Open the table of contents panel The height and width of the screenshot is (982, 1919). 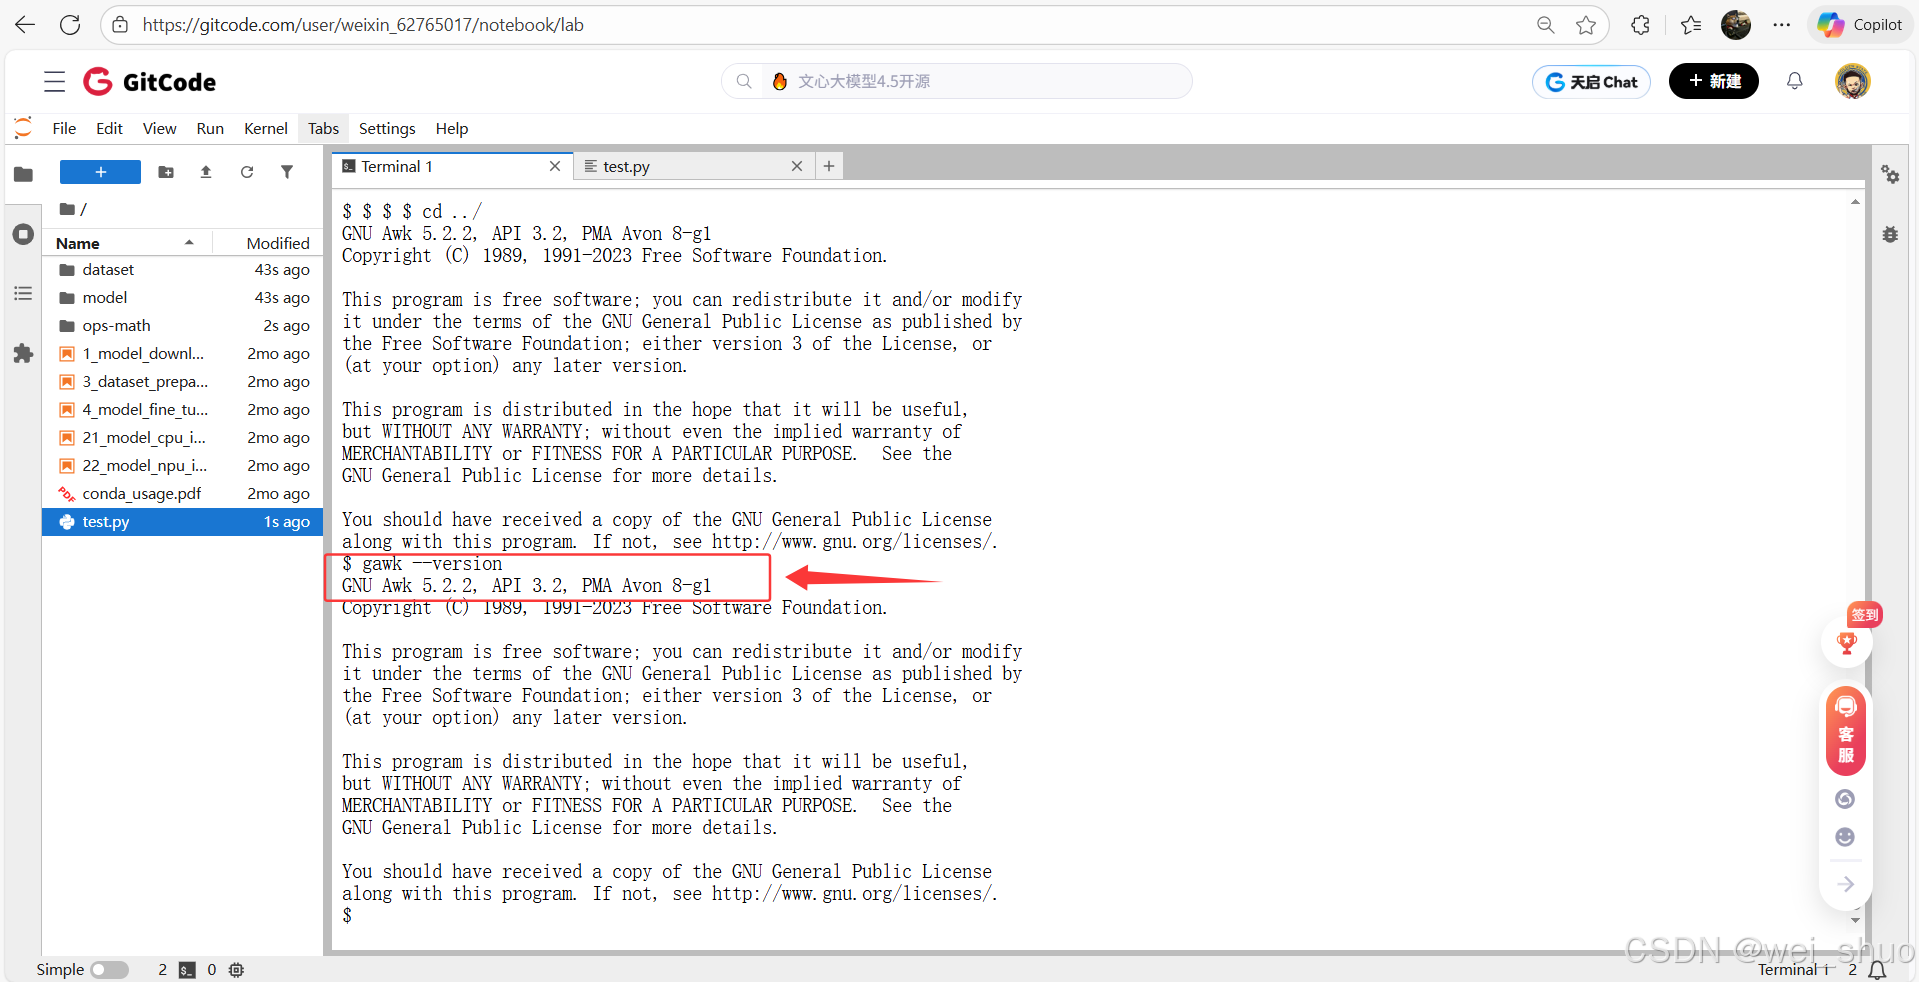23,293
